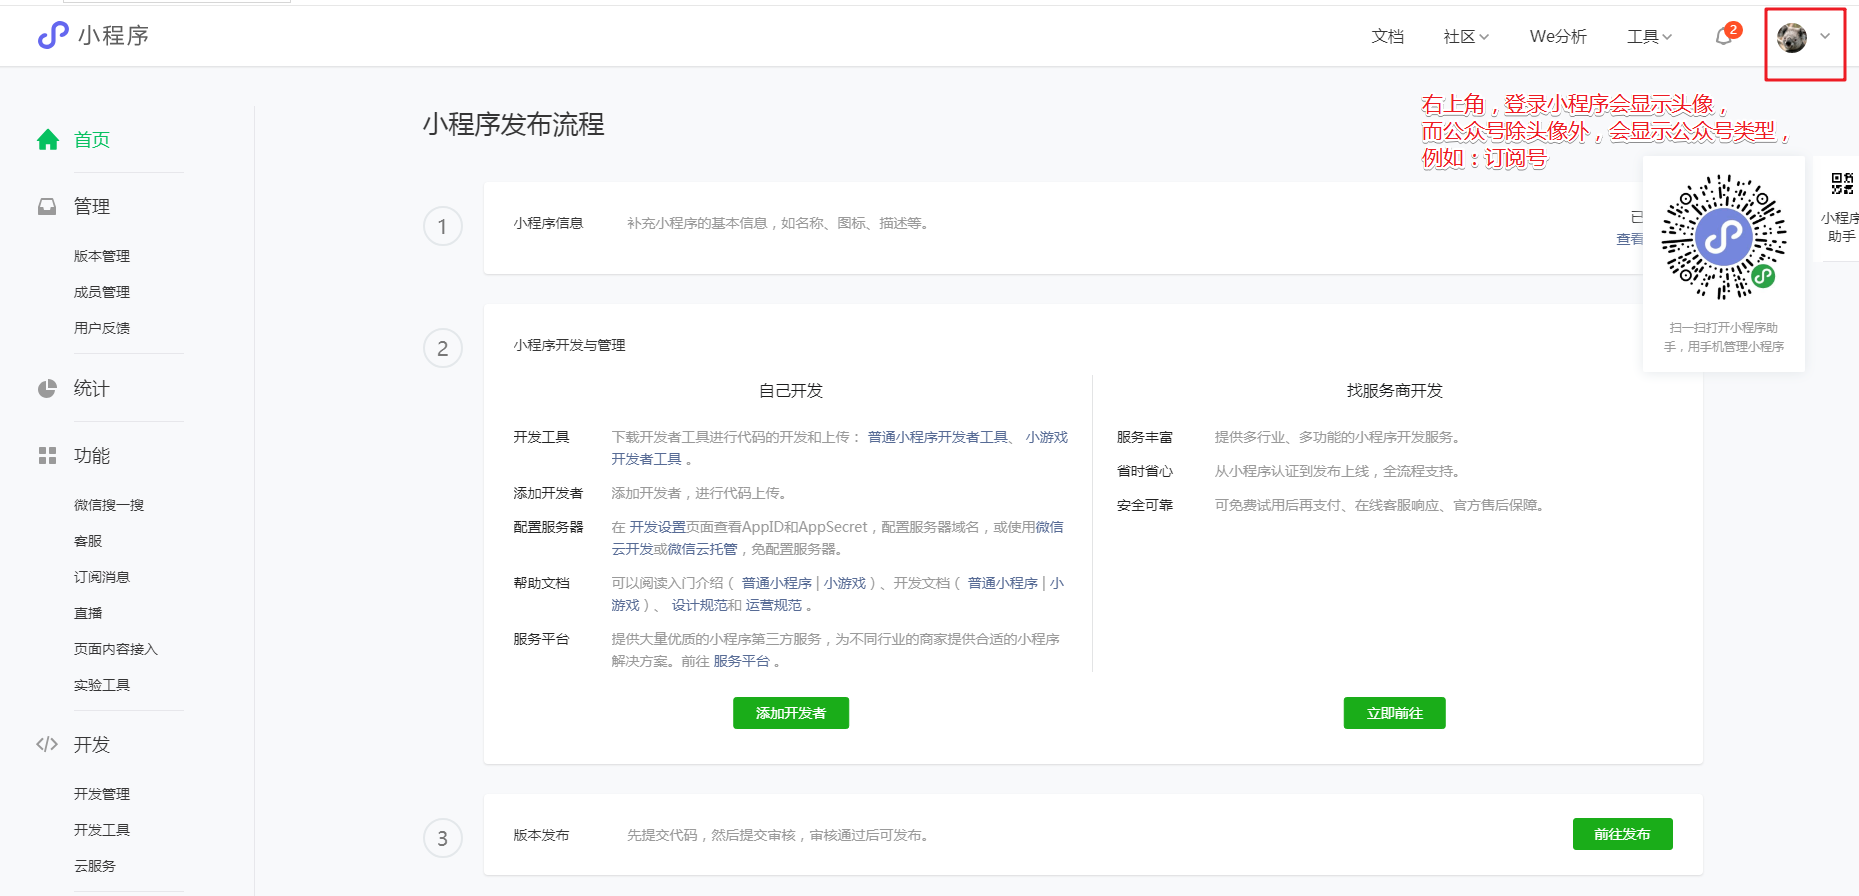The width and height of the screenshot is (1859, 896).
Task: Click the 找服务商开发 column heading
Action: coord(1394,391)
